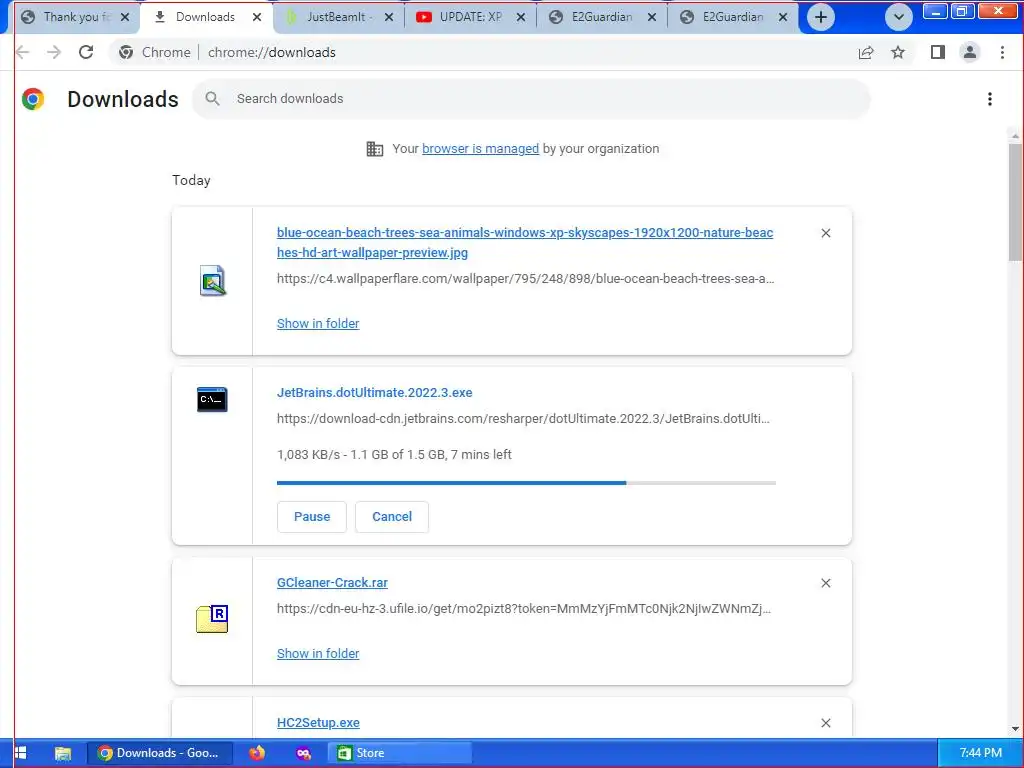The image size is (1024, 768).
Task: Bookmark this page with the star icon
Action: tap(898, 52)
